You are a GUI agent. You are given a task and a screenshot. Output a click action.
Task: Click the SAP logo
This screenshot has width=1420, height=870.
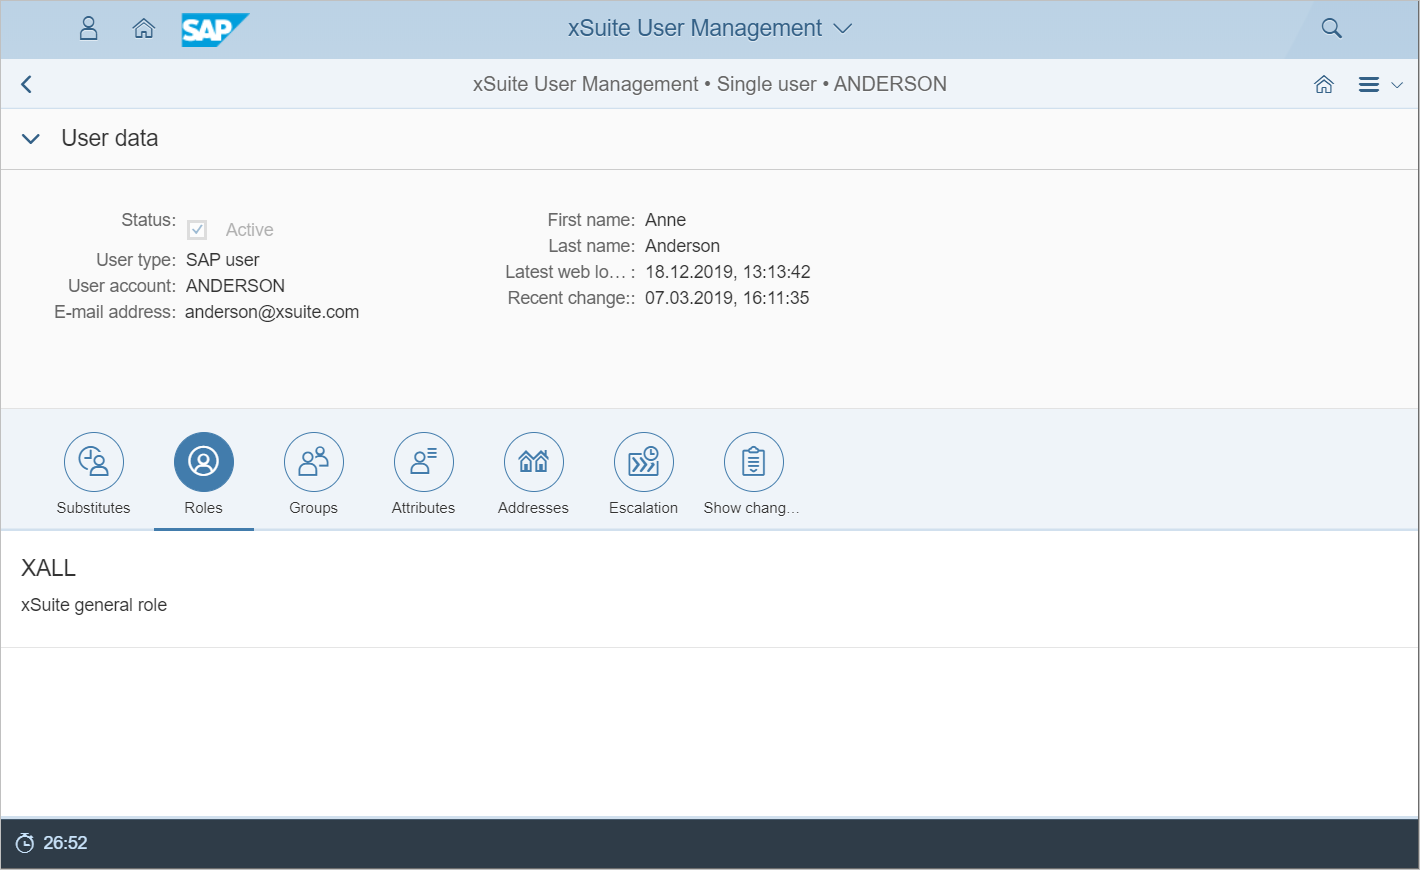213,29
